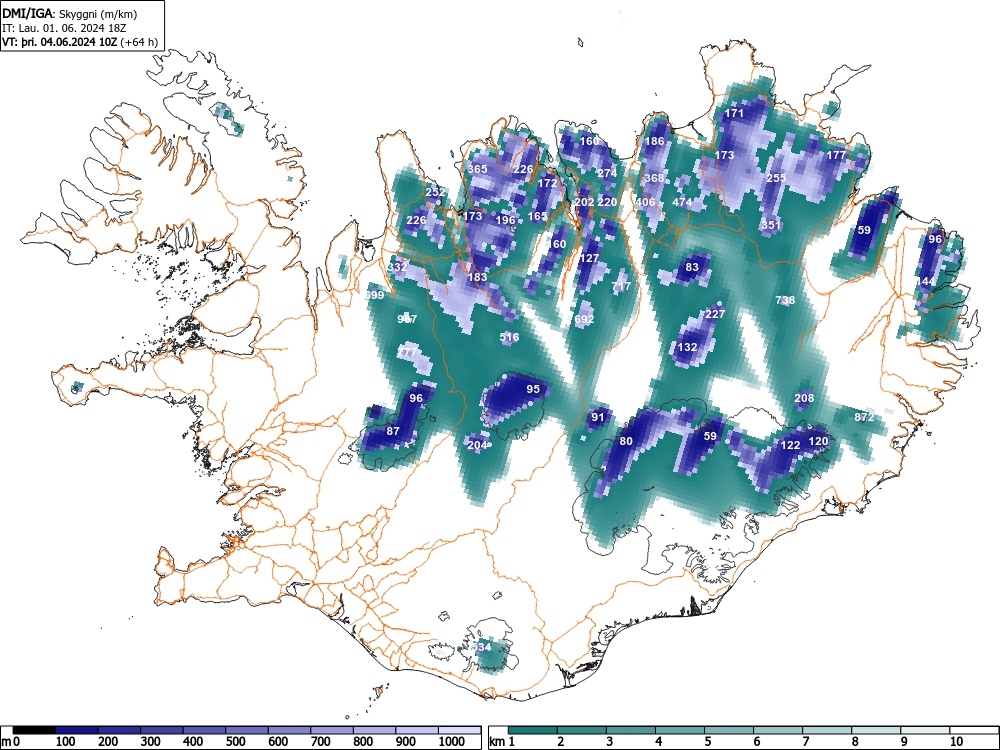Click the black swatch between 0 and 100 m
The image size is (1000, 750).
(34, 730)
